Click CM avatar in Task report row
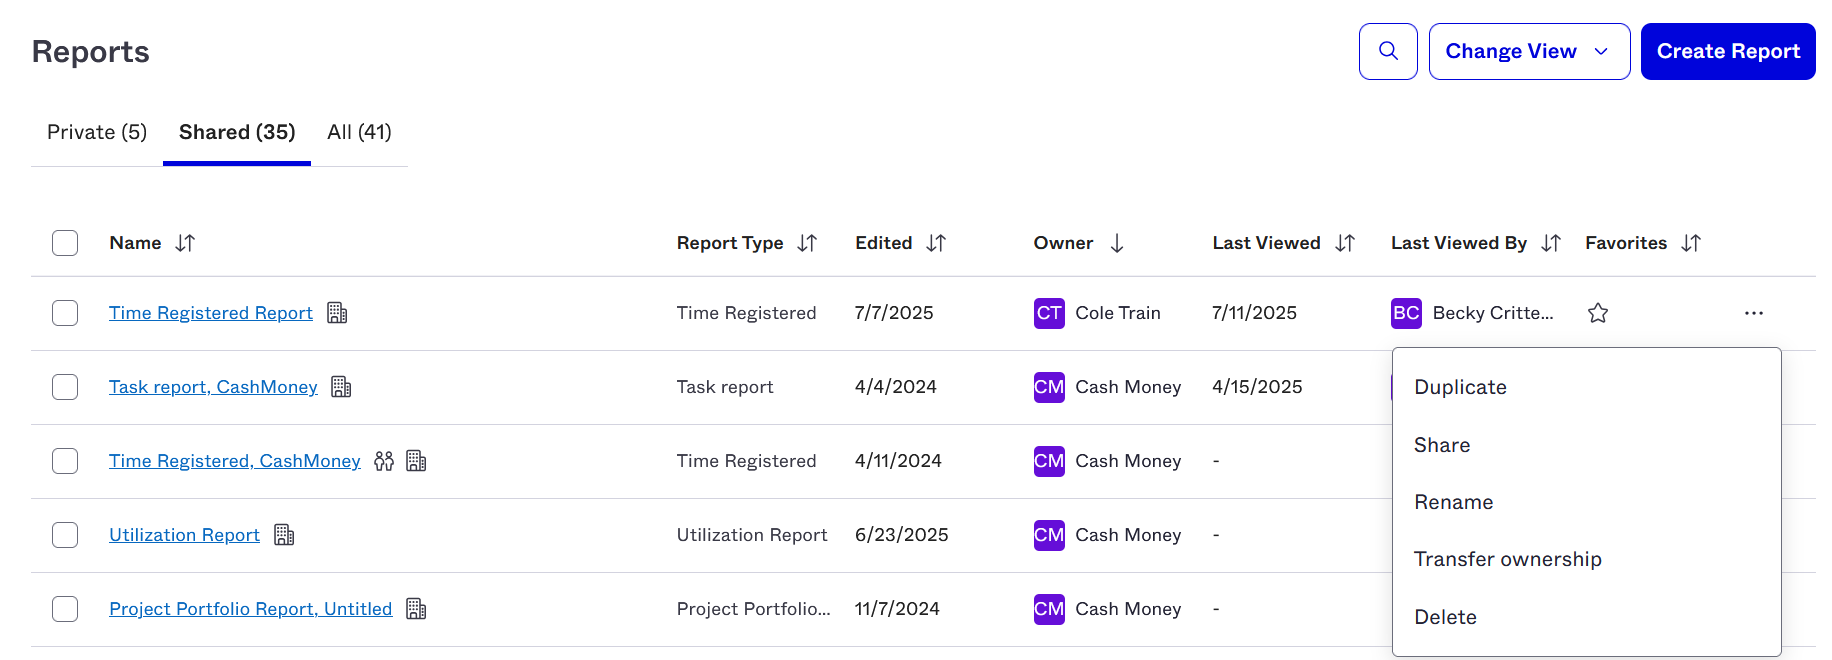 [1049, 387]
